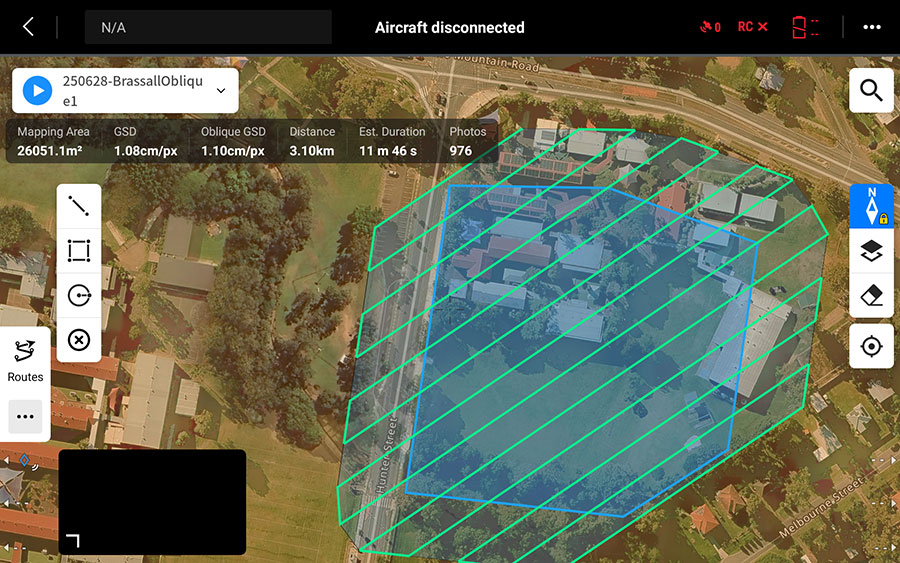900x563 pixels.
Task: Check the satellite GPS signal icon
Action: [710, 27]
